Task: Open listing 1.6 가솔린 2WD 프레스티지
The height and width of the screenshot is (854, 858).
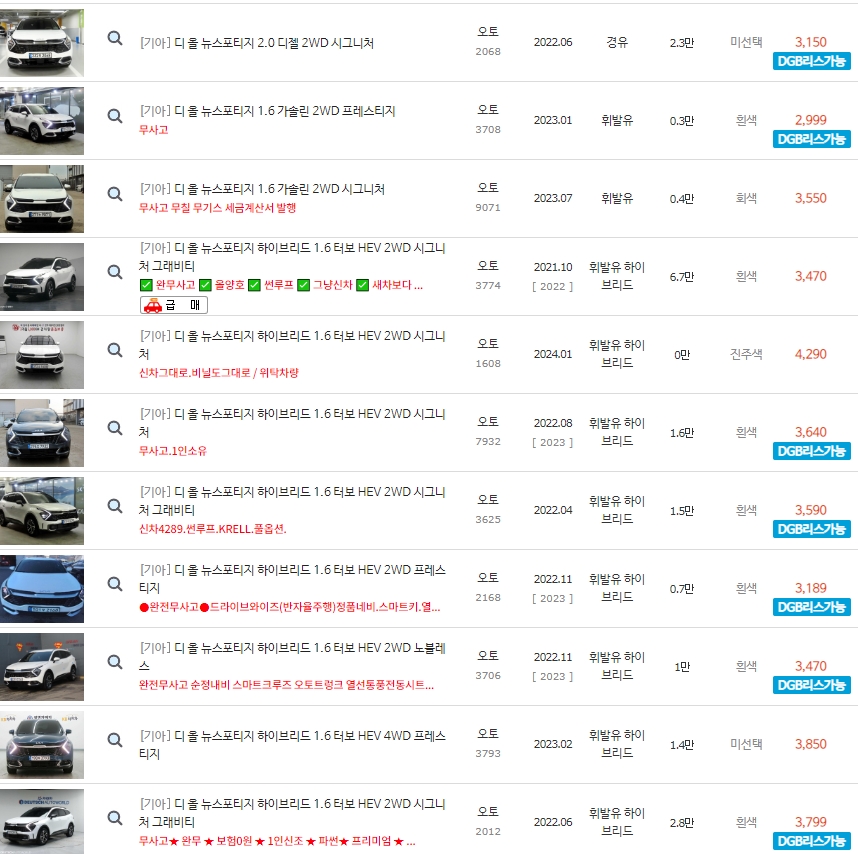Action: coord(268,111)
